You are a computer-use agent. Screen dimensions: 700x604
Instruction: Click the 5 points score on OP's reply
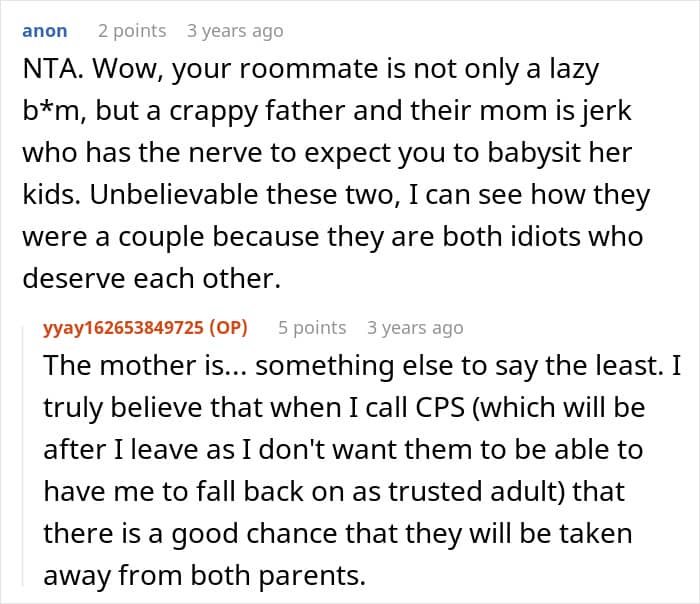tap(312, 328)
